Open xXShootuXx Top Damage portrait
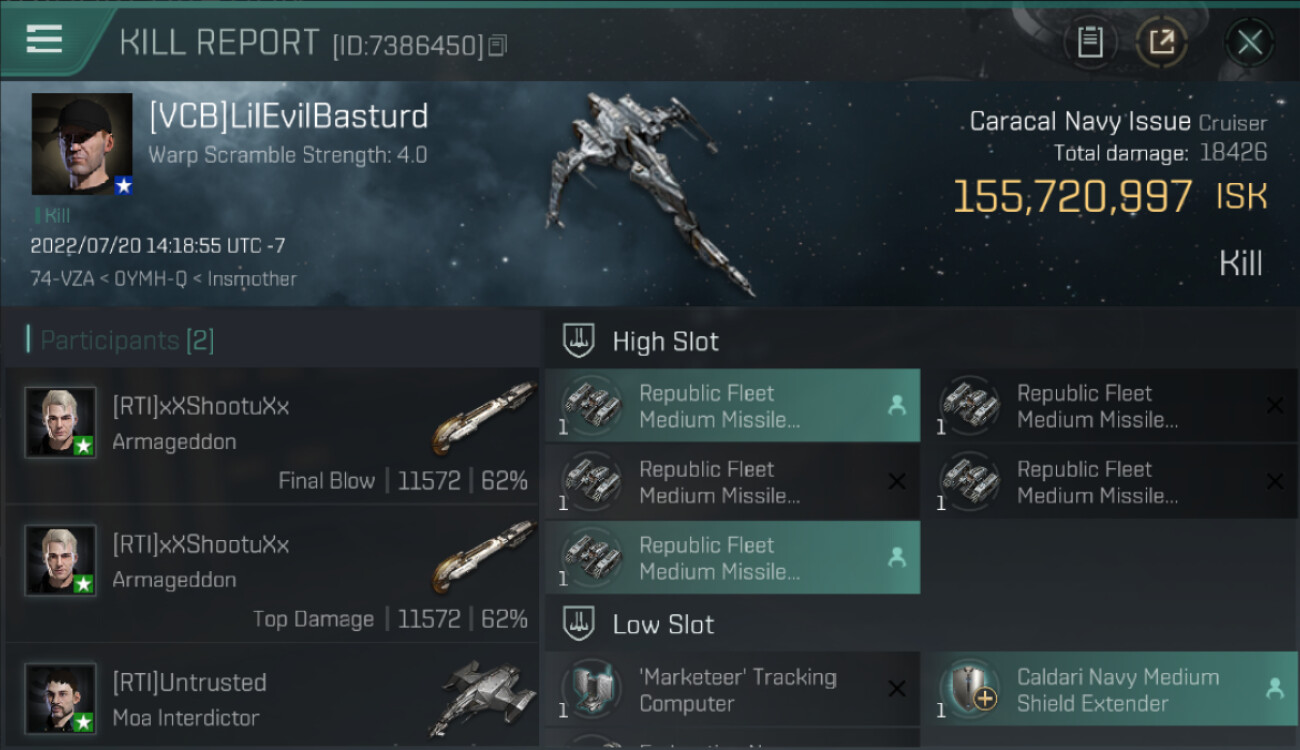 click(x=61, y=560)
